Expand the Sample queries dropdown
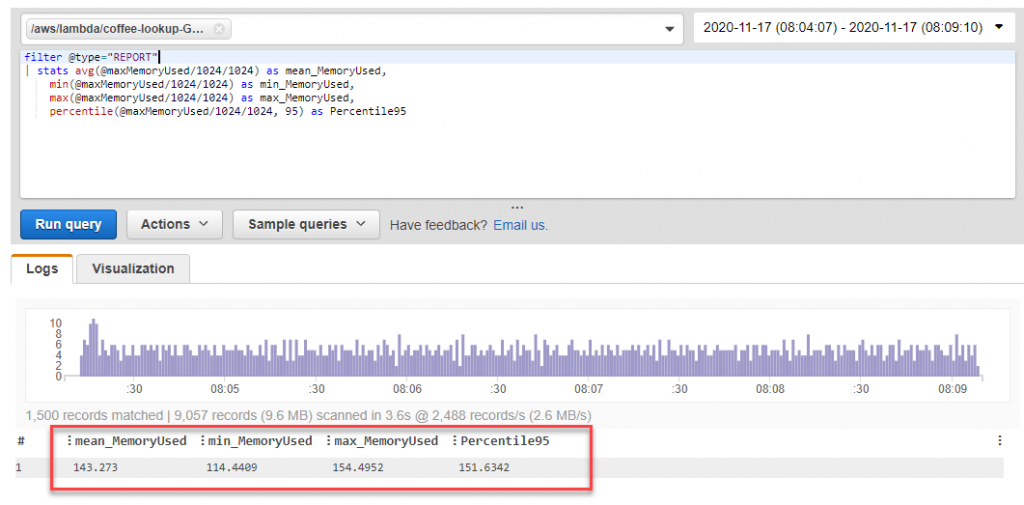This screenshot has width=1024, height=505. point(306,224)
